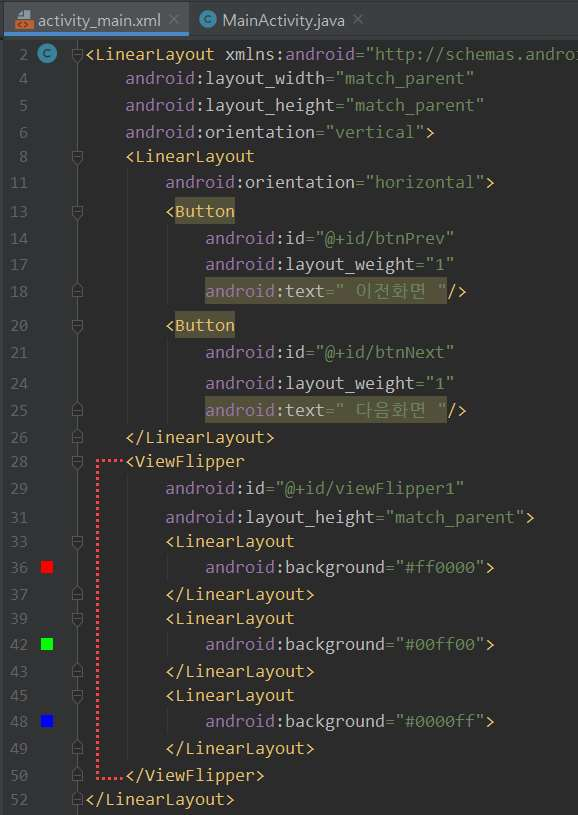Fold the btnPrev Button tag on line 13
This screenshot has height=815, width=578.
coord(77,212)
